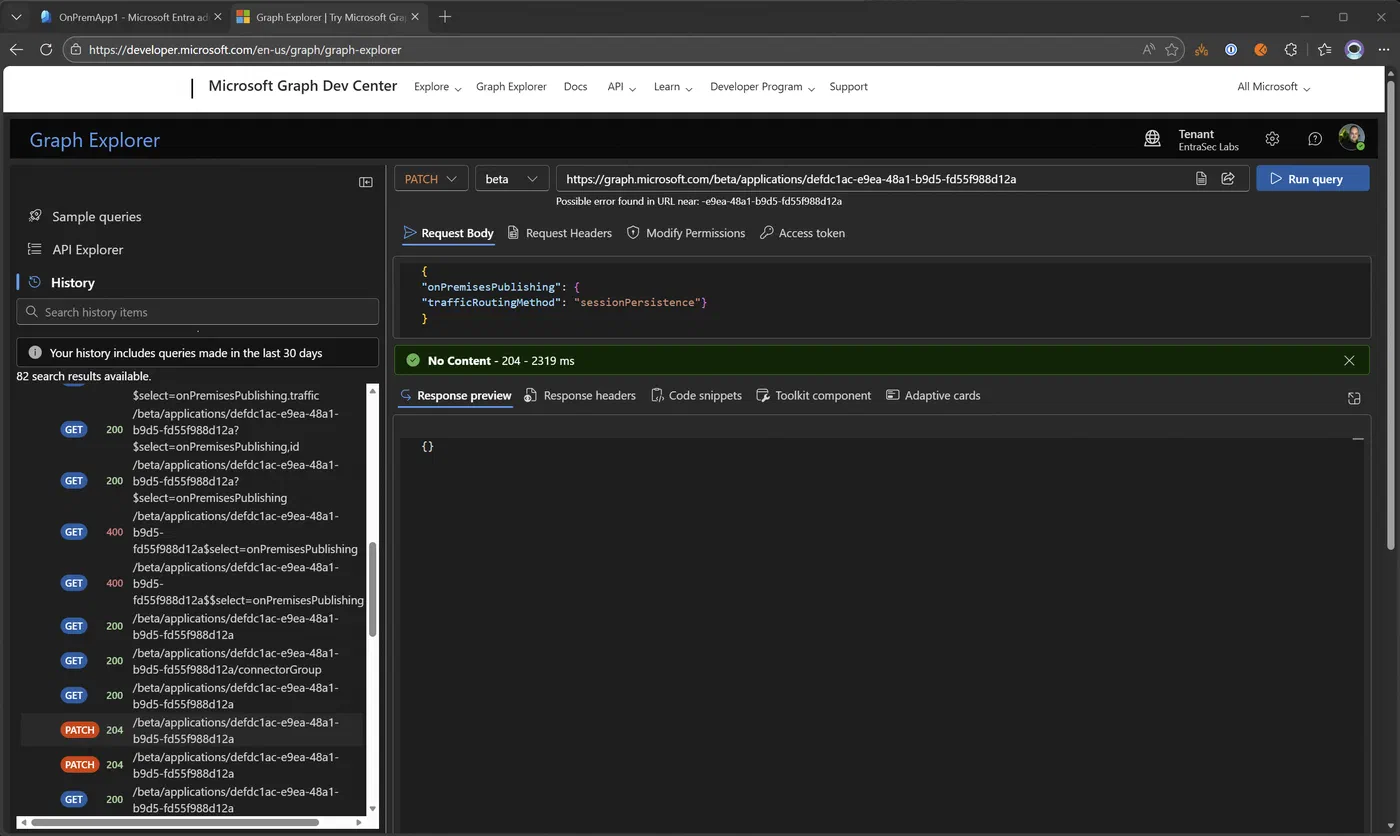1400x836 pixels.
Task: Switch to the Request Headers tab
Action: [560, 233]
